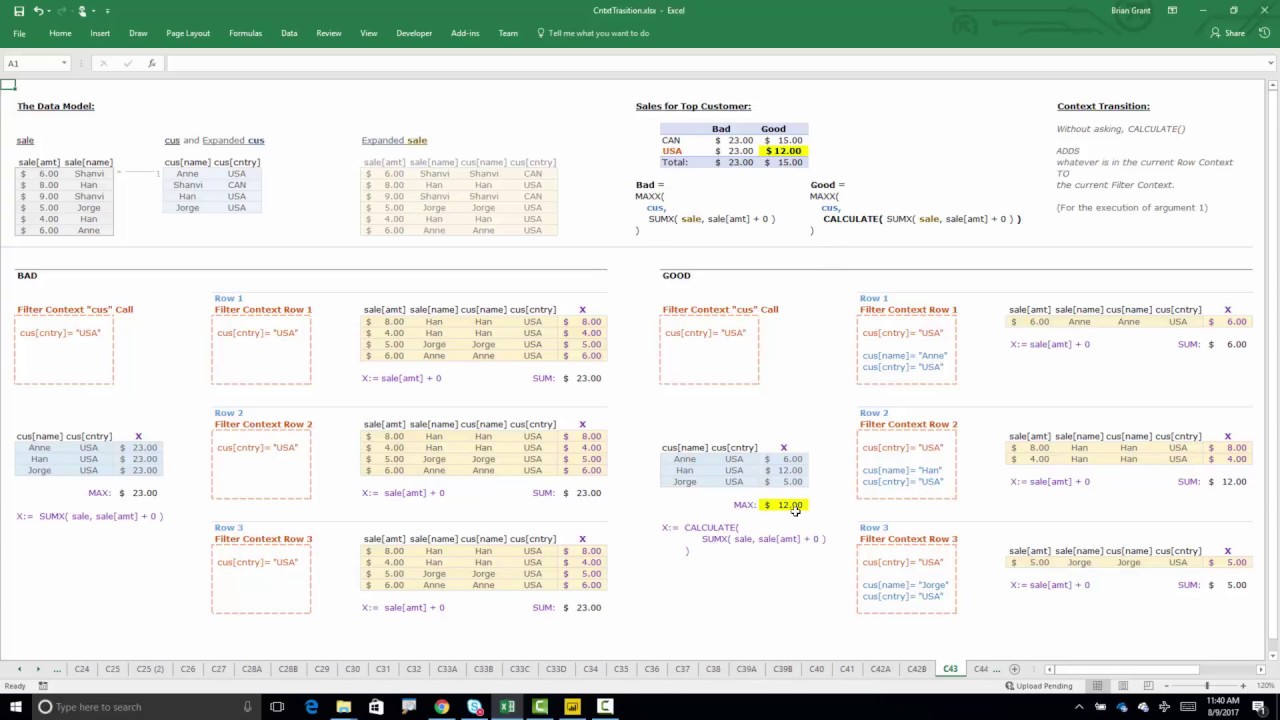Click the Cancel formula X icon
Screen dimensions: 1280x720
pyautogui.click(x=103, y=63)
